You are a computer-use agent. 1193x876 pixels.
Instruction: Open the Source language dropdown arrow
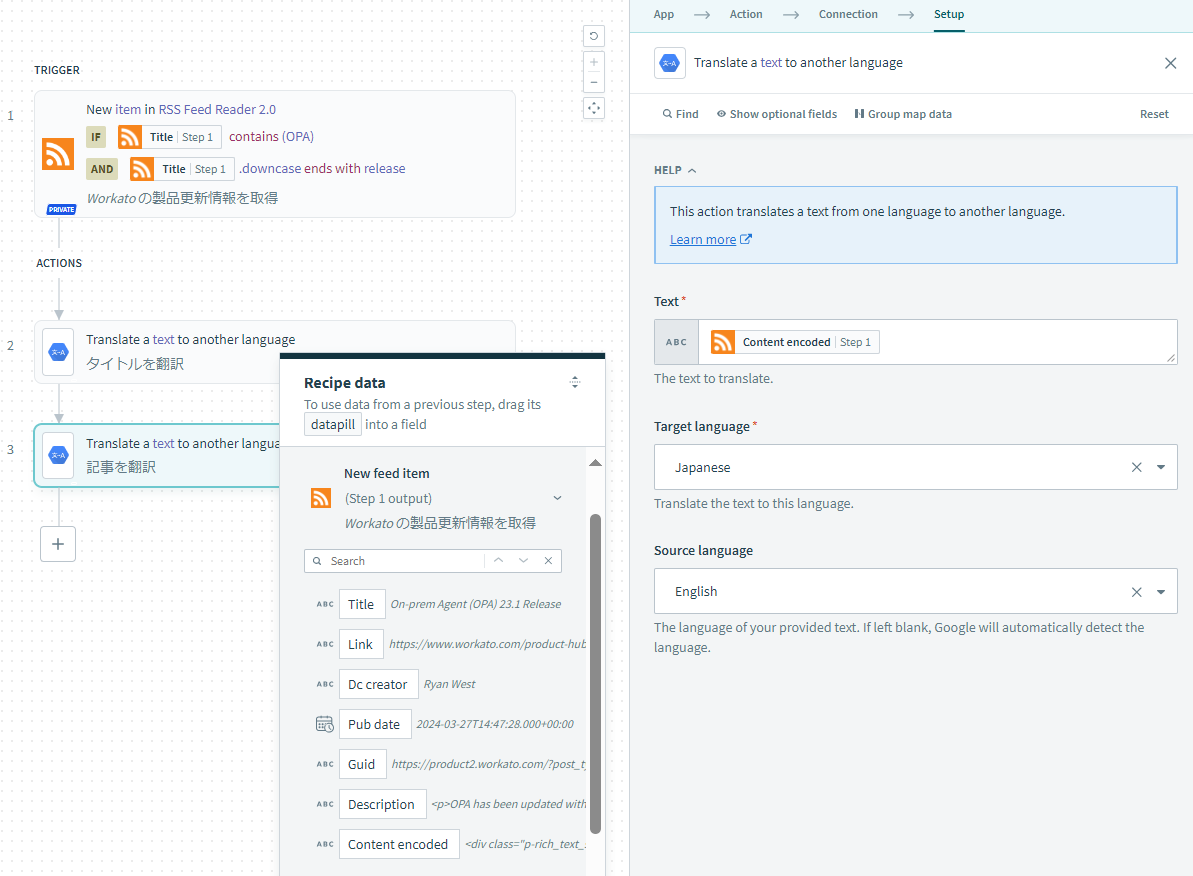1161,592
